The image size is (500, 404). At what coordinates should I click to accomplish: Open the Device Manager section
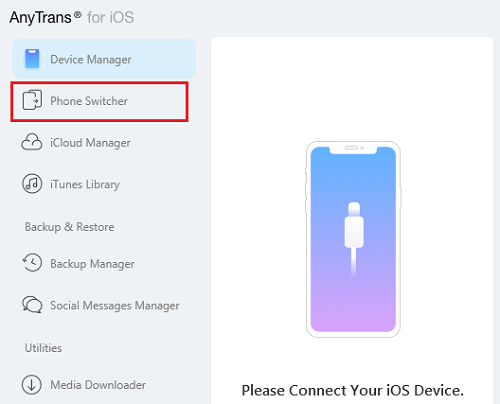point(104,59)
